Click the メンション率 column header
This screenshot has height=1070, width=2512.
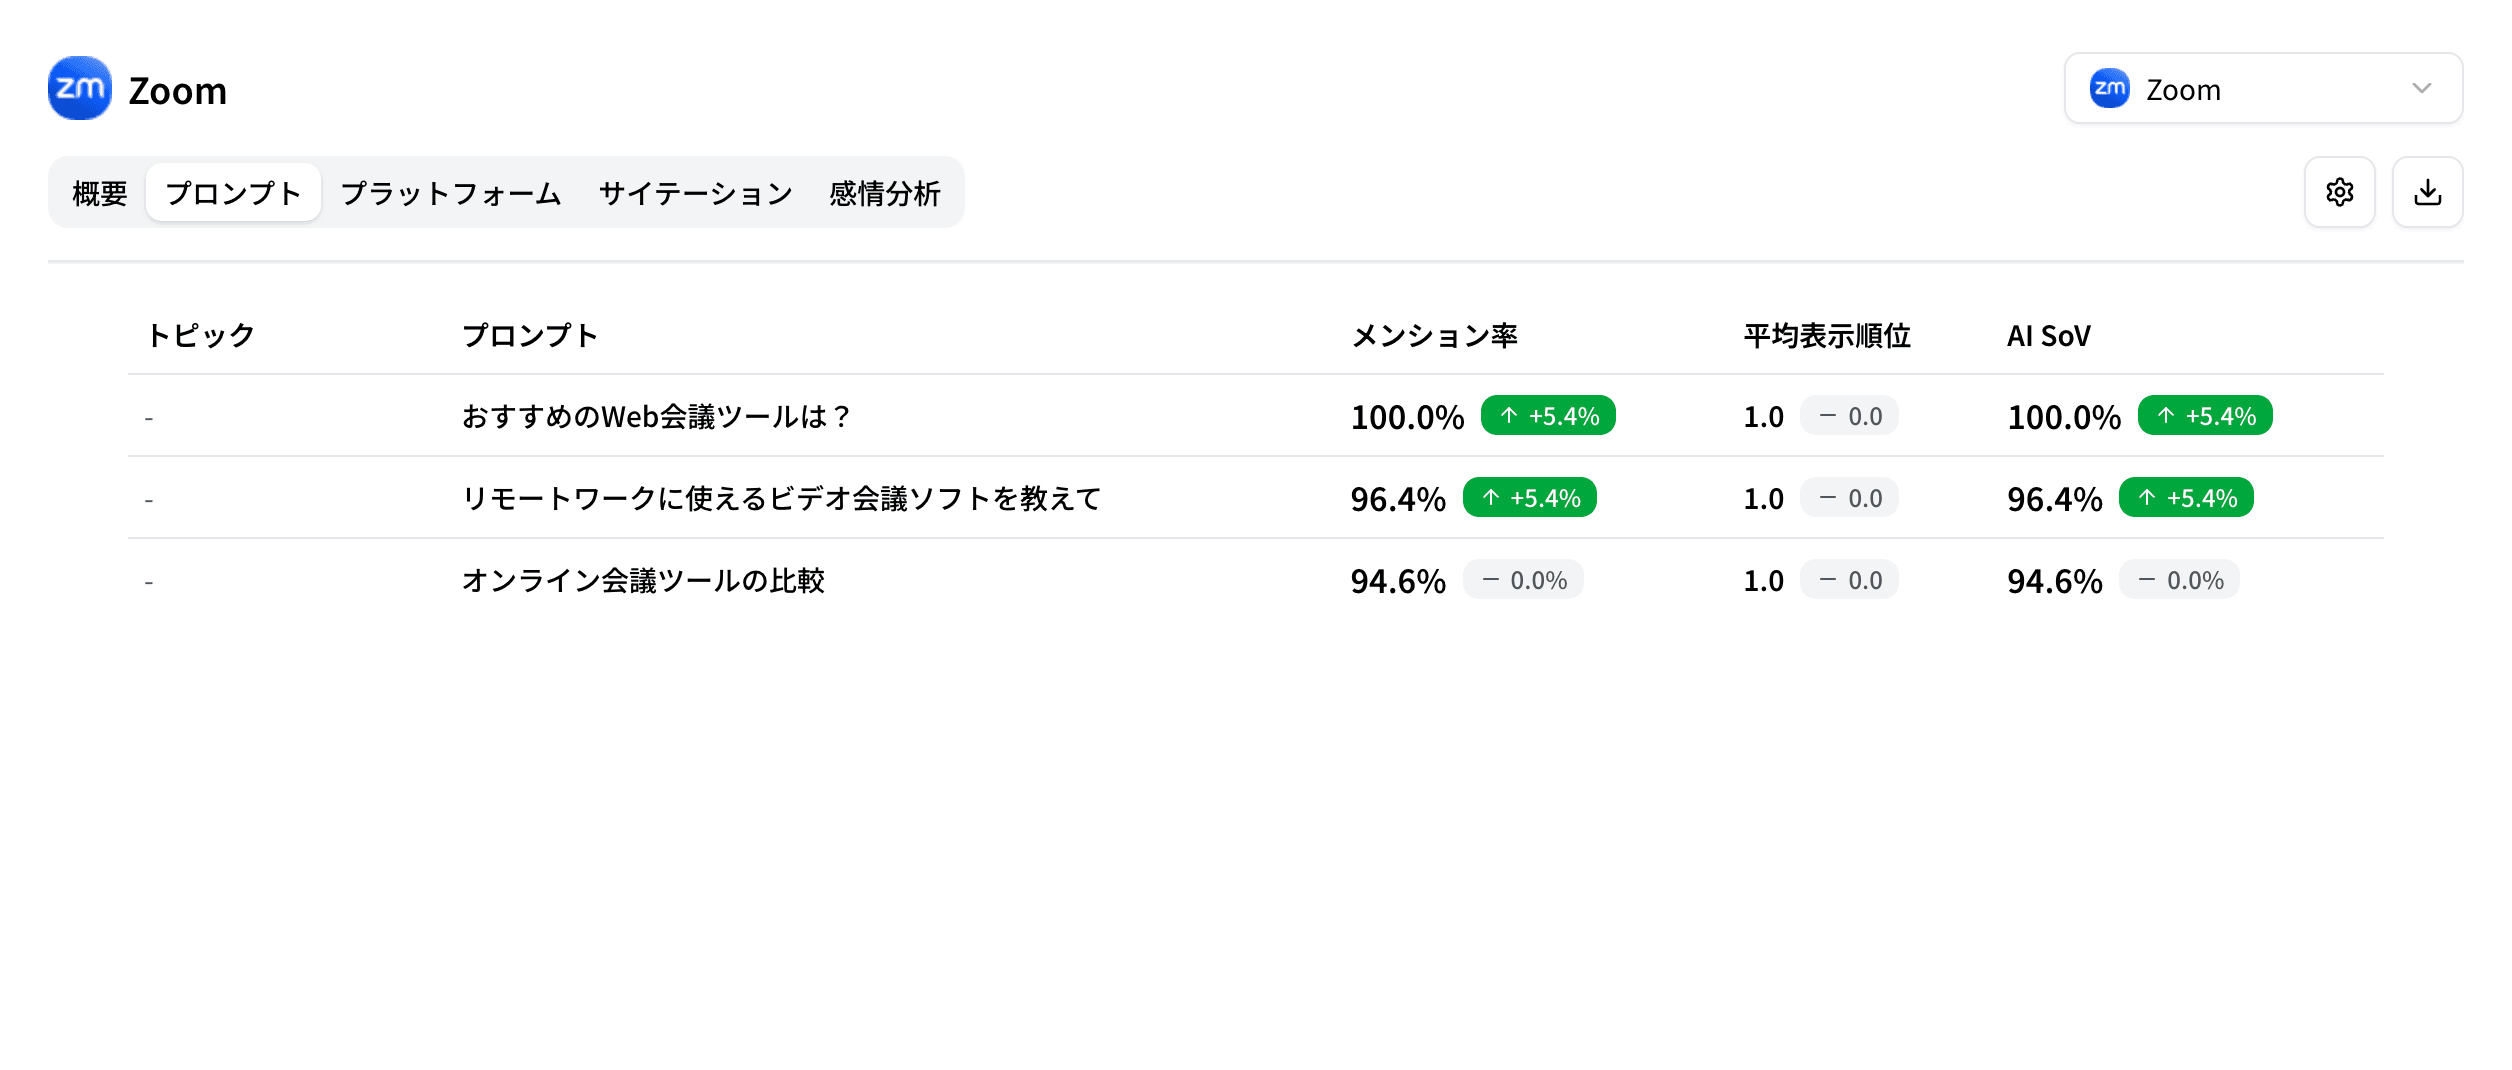[x=1434, y=336]
